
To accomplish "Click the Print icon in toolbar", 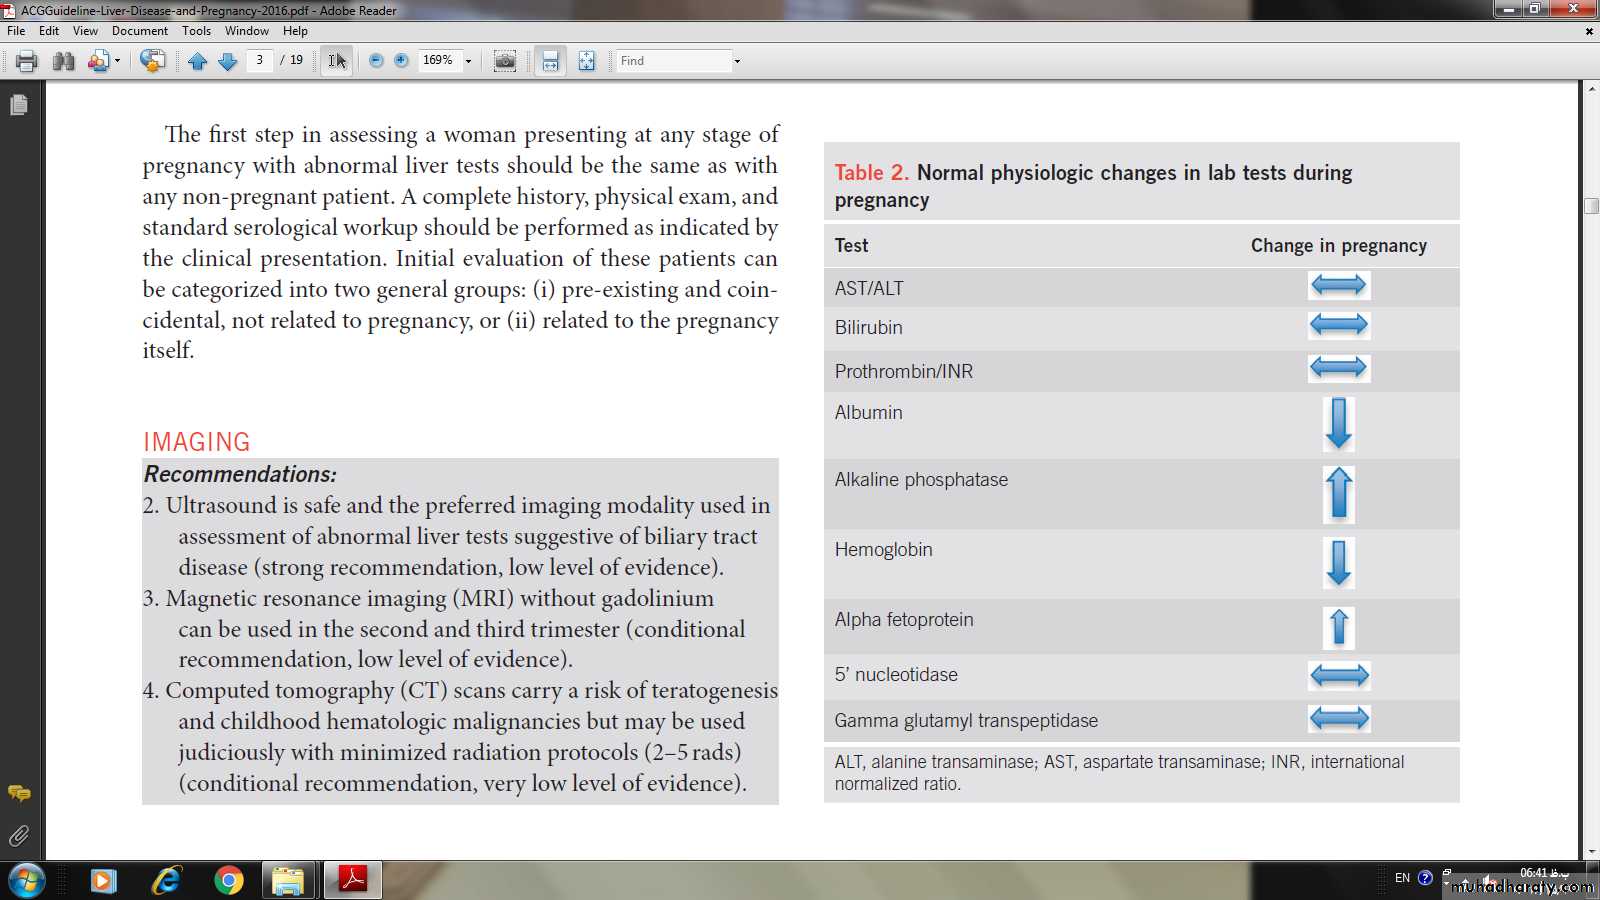I will point(27,61).
